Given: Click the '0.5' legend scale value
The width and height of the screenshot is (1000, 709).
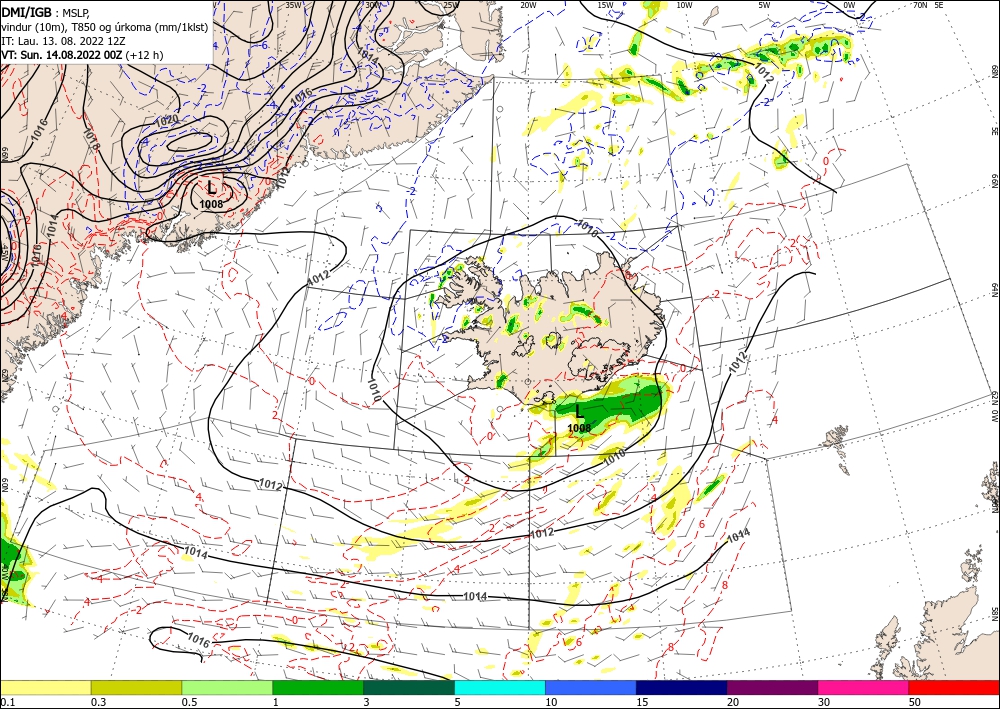Looking at the screenshot, I should click(x=189, y=702).
